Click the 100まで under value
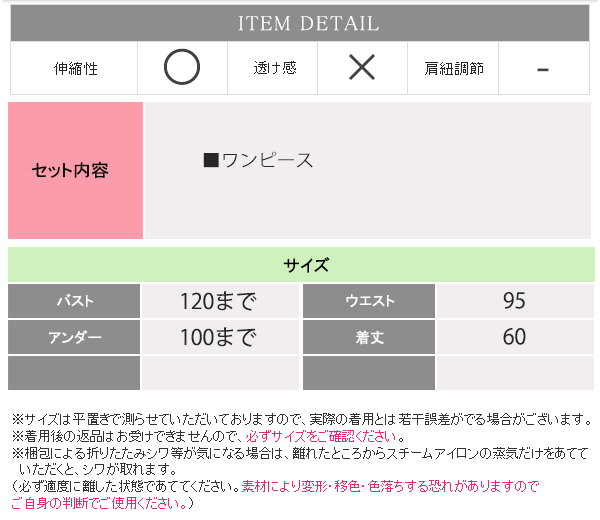The width and height of the screenshot is (600, 520). pos(218,337)
